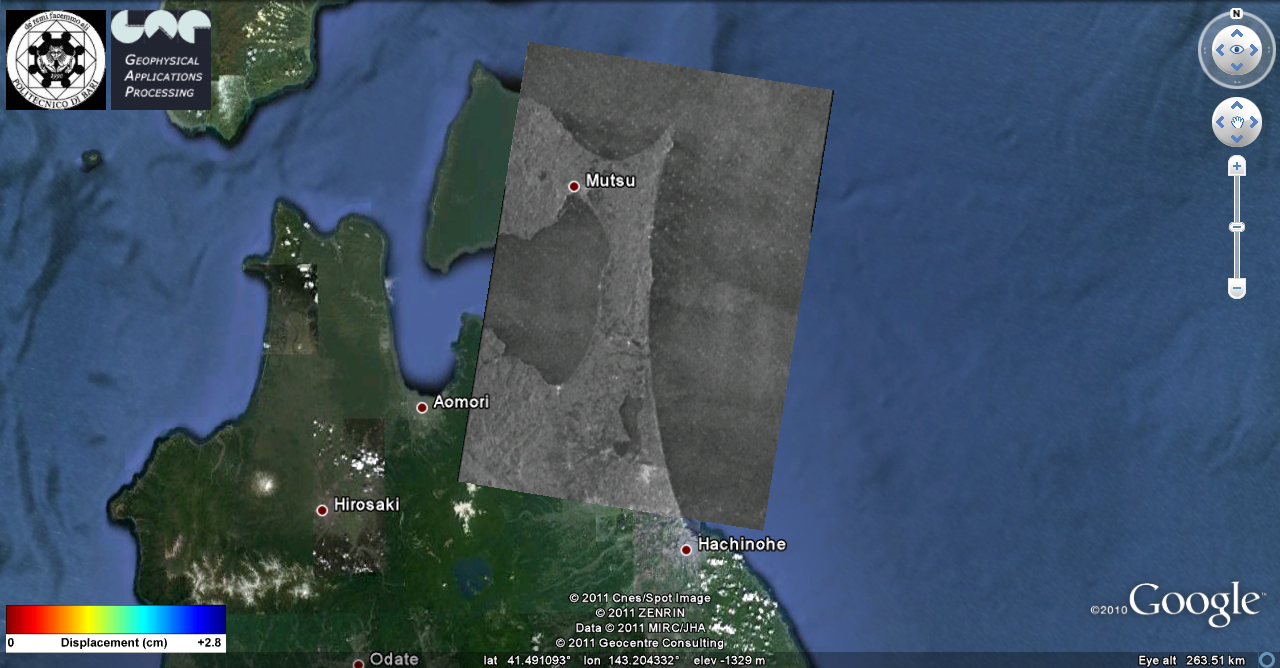Click the hand icon in the move joystick
Image resolution: width=1280 pixels, height=668 pixels.
[1237, 122]
